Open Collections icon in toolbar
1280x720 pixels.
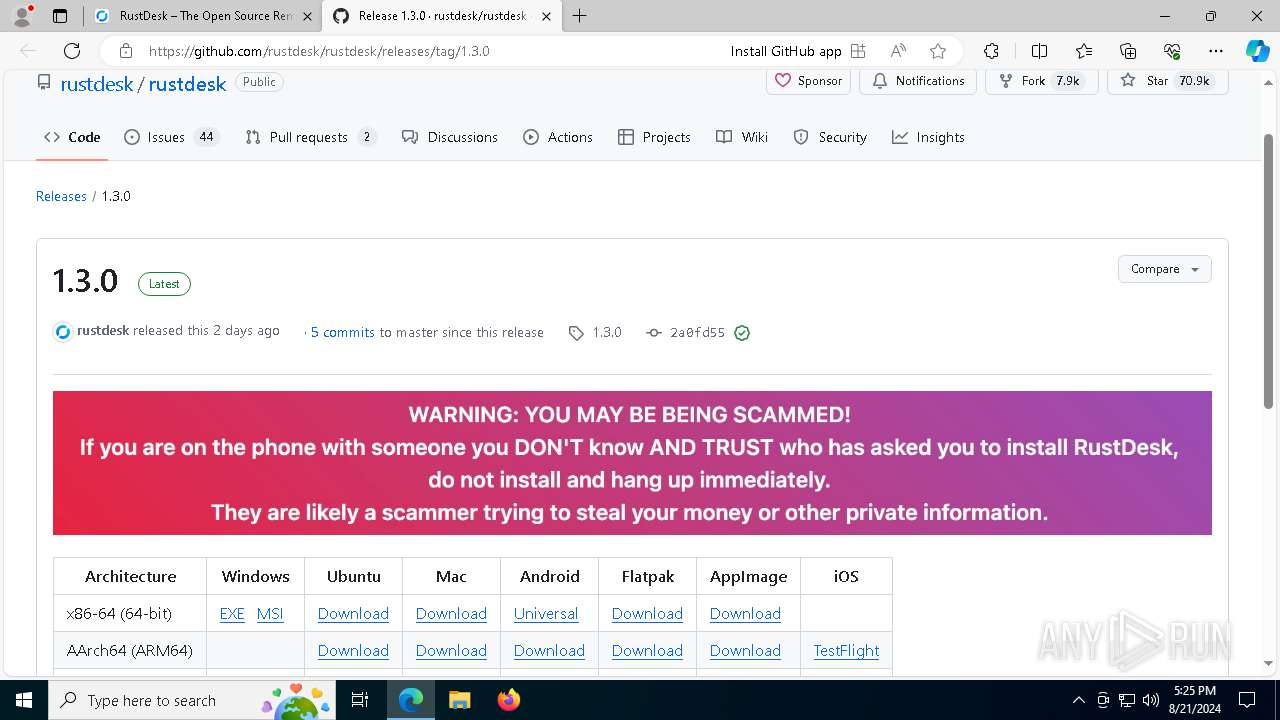click(1128, 51)
